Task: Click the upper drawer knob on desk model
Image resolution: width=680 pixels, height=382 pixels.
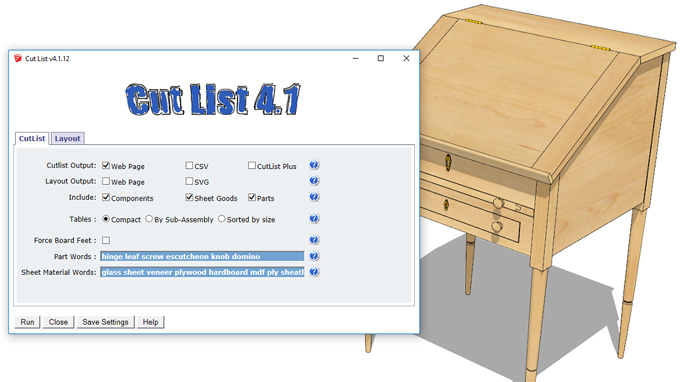Action: [498, 203]
